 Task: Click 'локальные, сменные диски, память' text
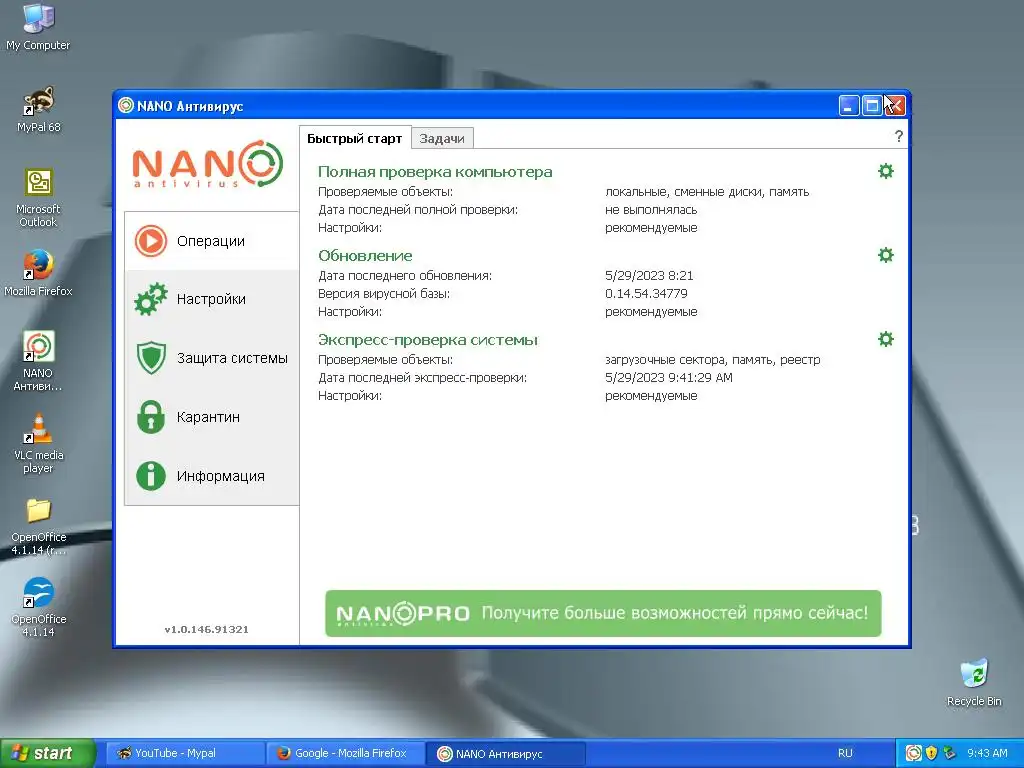click(707, 191)
